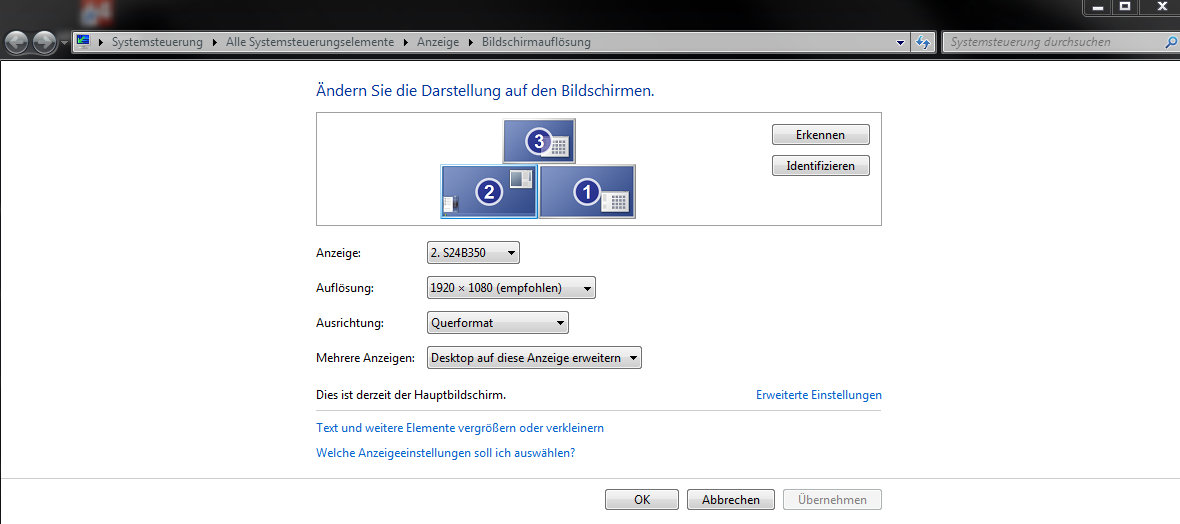Select monitor 3 thumbnail
Viewport: 1180px width, 524px height.
point(539,141)
